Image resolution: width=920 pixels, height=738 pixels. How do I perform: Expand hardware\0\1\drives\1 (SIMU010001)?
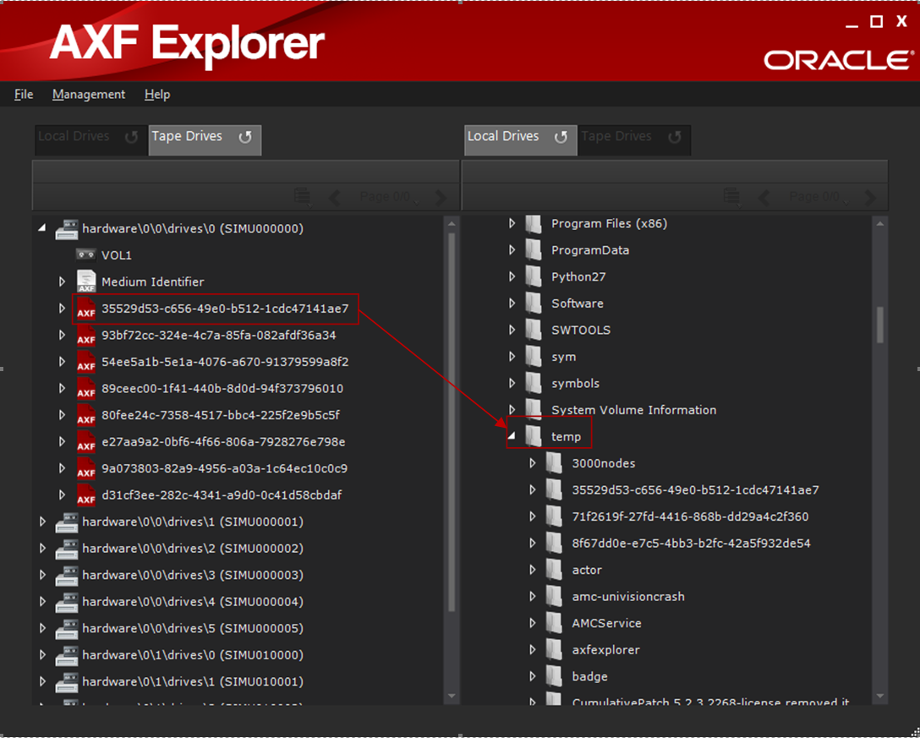[42, 682]
